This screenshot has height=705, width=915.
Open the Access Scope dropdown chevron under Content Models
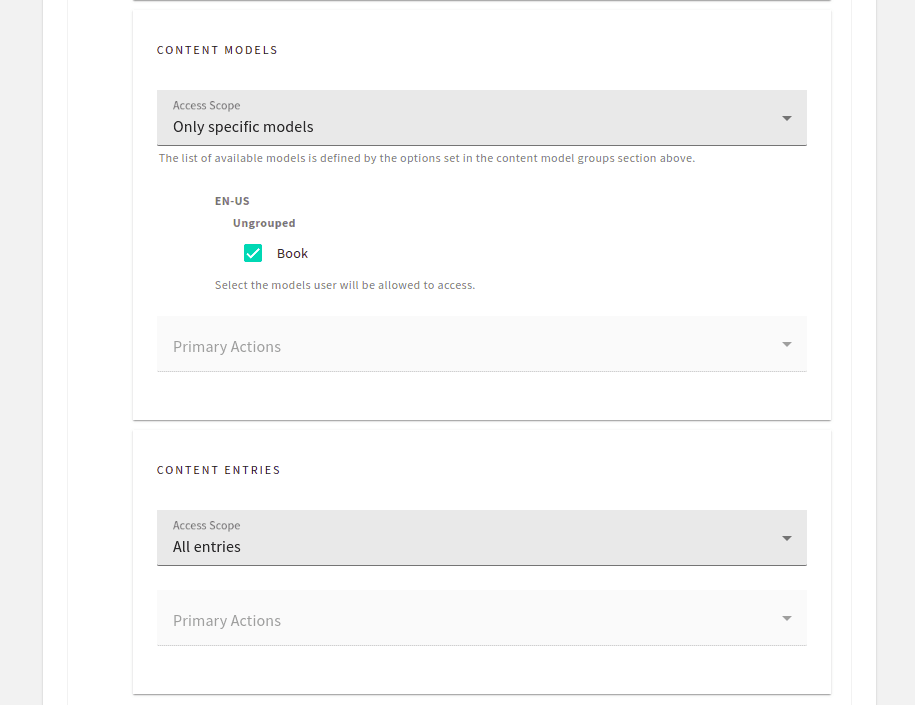(x=787, y=117)
